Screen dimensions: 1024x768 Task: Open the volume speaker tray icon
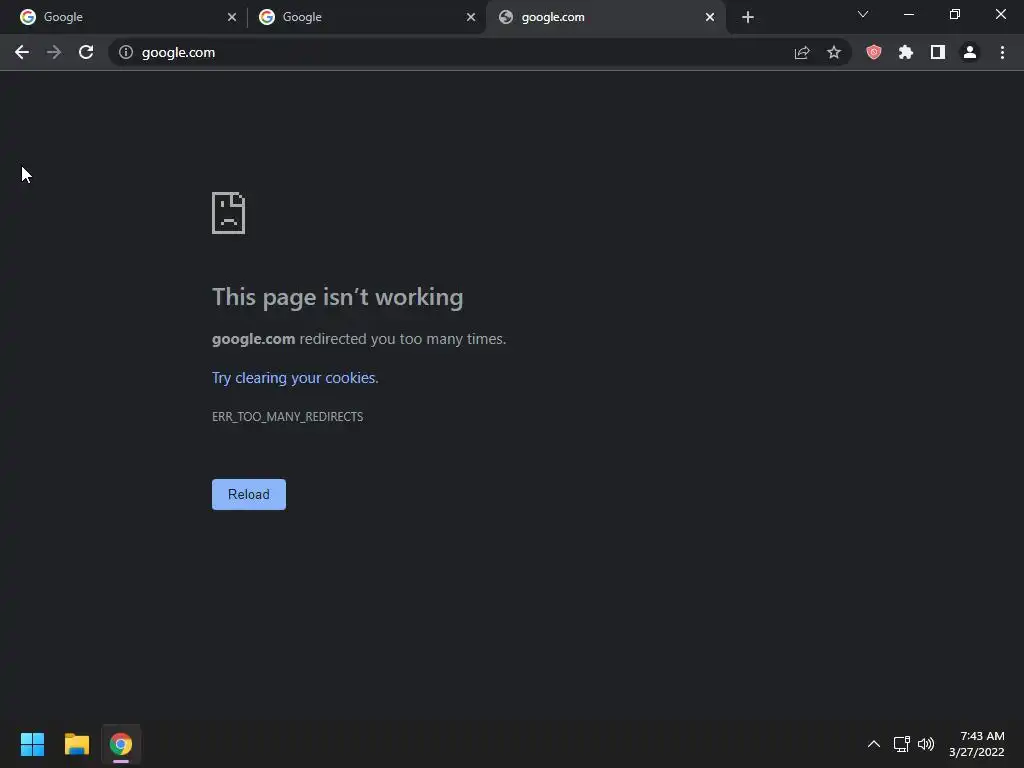coord(926,744)
